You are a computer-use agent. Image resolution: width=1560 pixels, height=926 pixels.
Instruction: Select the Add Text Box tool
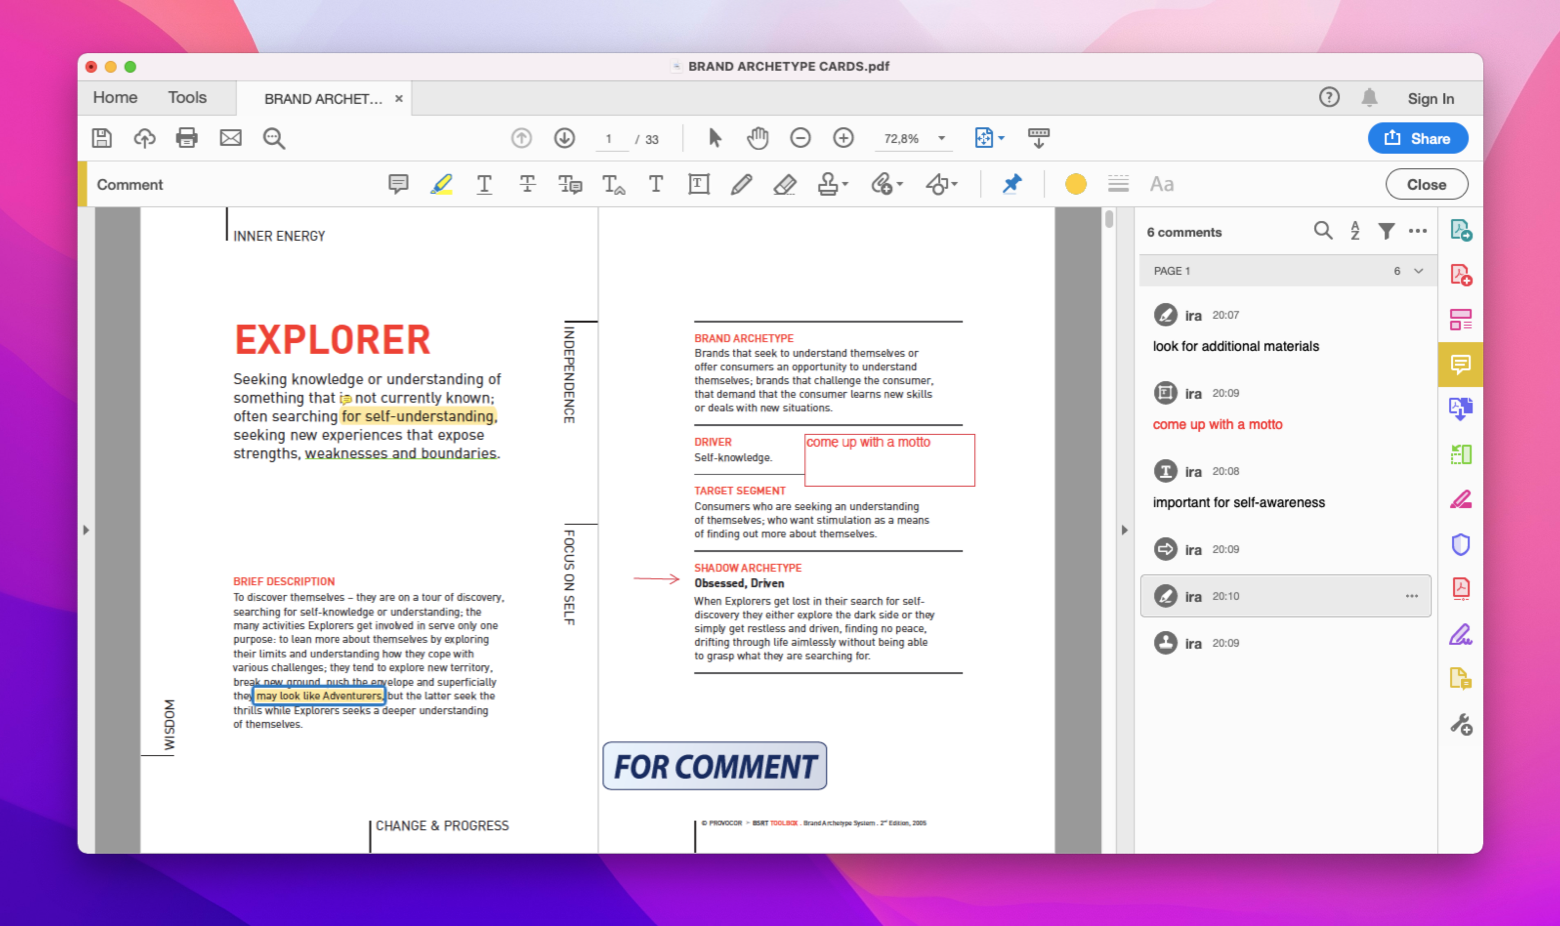tap(699, 184)
